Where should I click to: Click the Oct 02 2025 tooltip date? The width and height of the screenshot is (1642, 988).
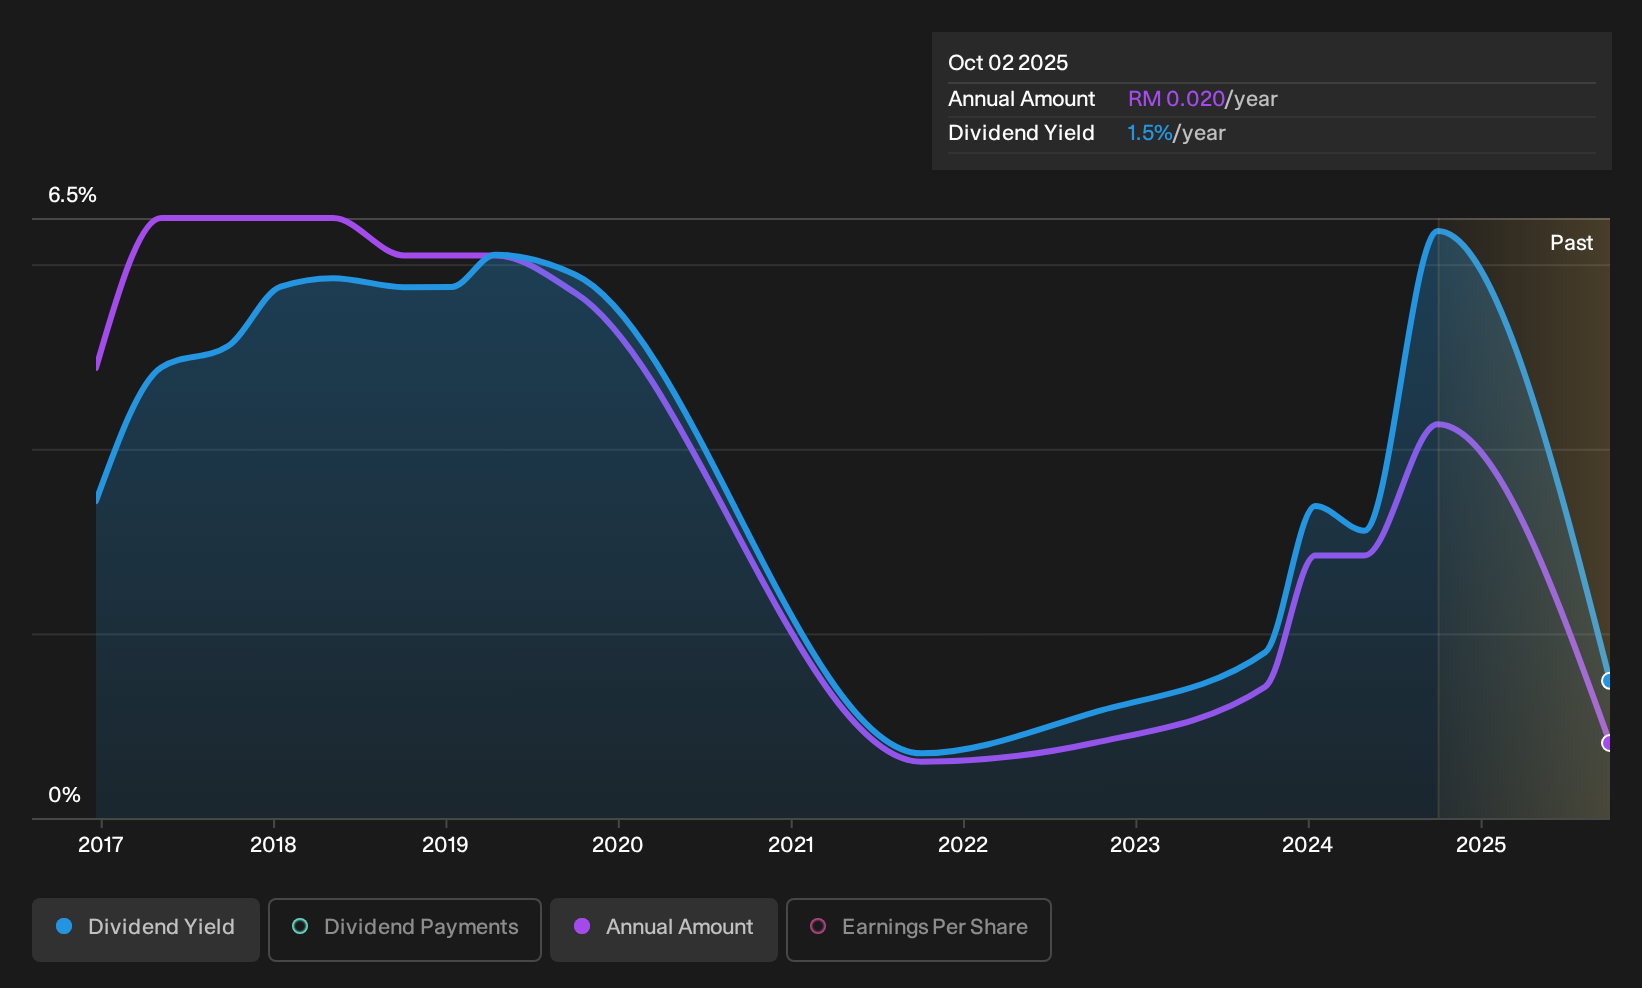pyautogui.click(x=1008, y=63)
